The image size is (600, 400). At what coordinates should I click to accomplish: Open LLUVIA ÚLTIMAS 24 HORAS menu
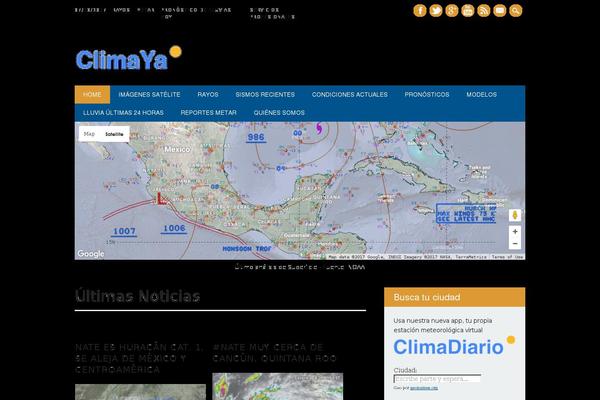(x=123, y=113)
